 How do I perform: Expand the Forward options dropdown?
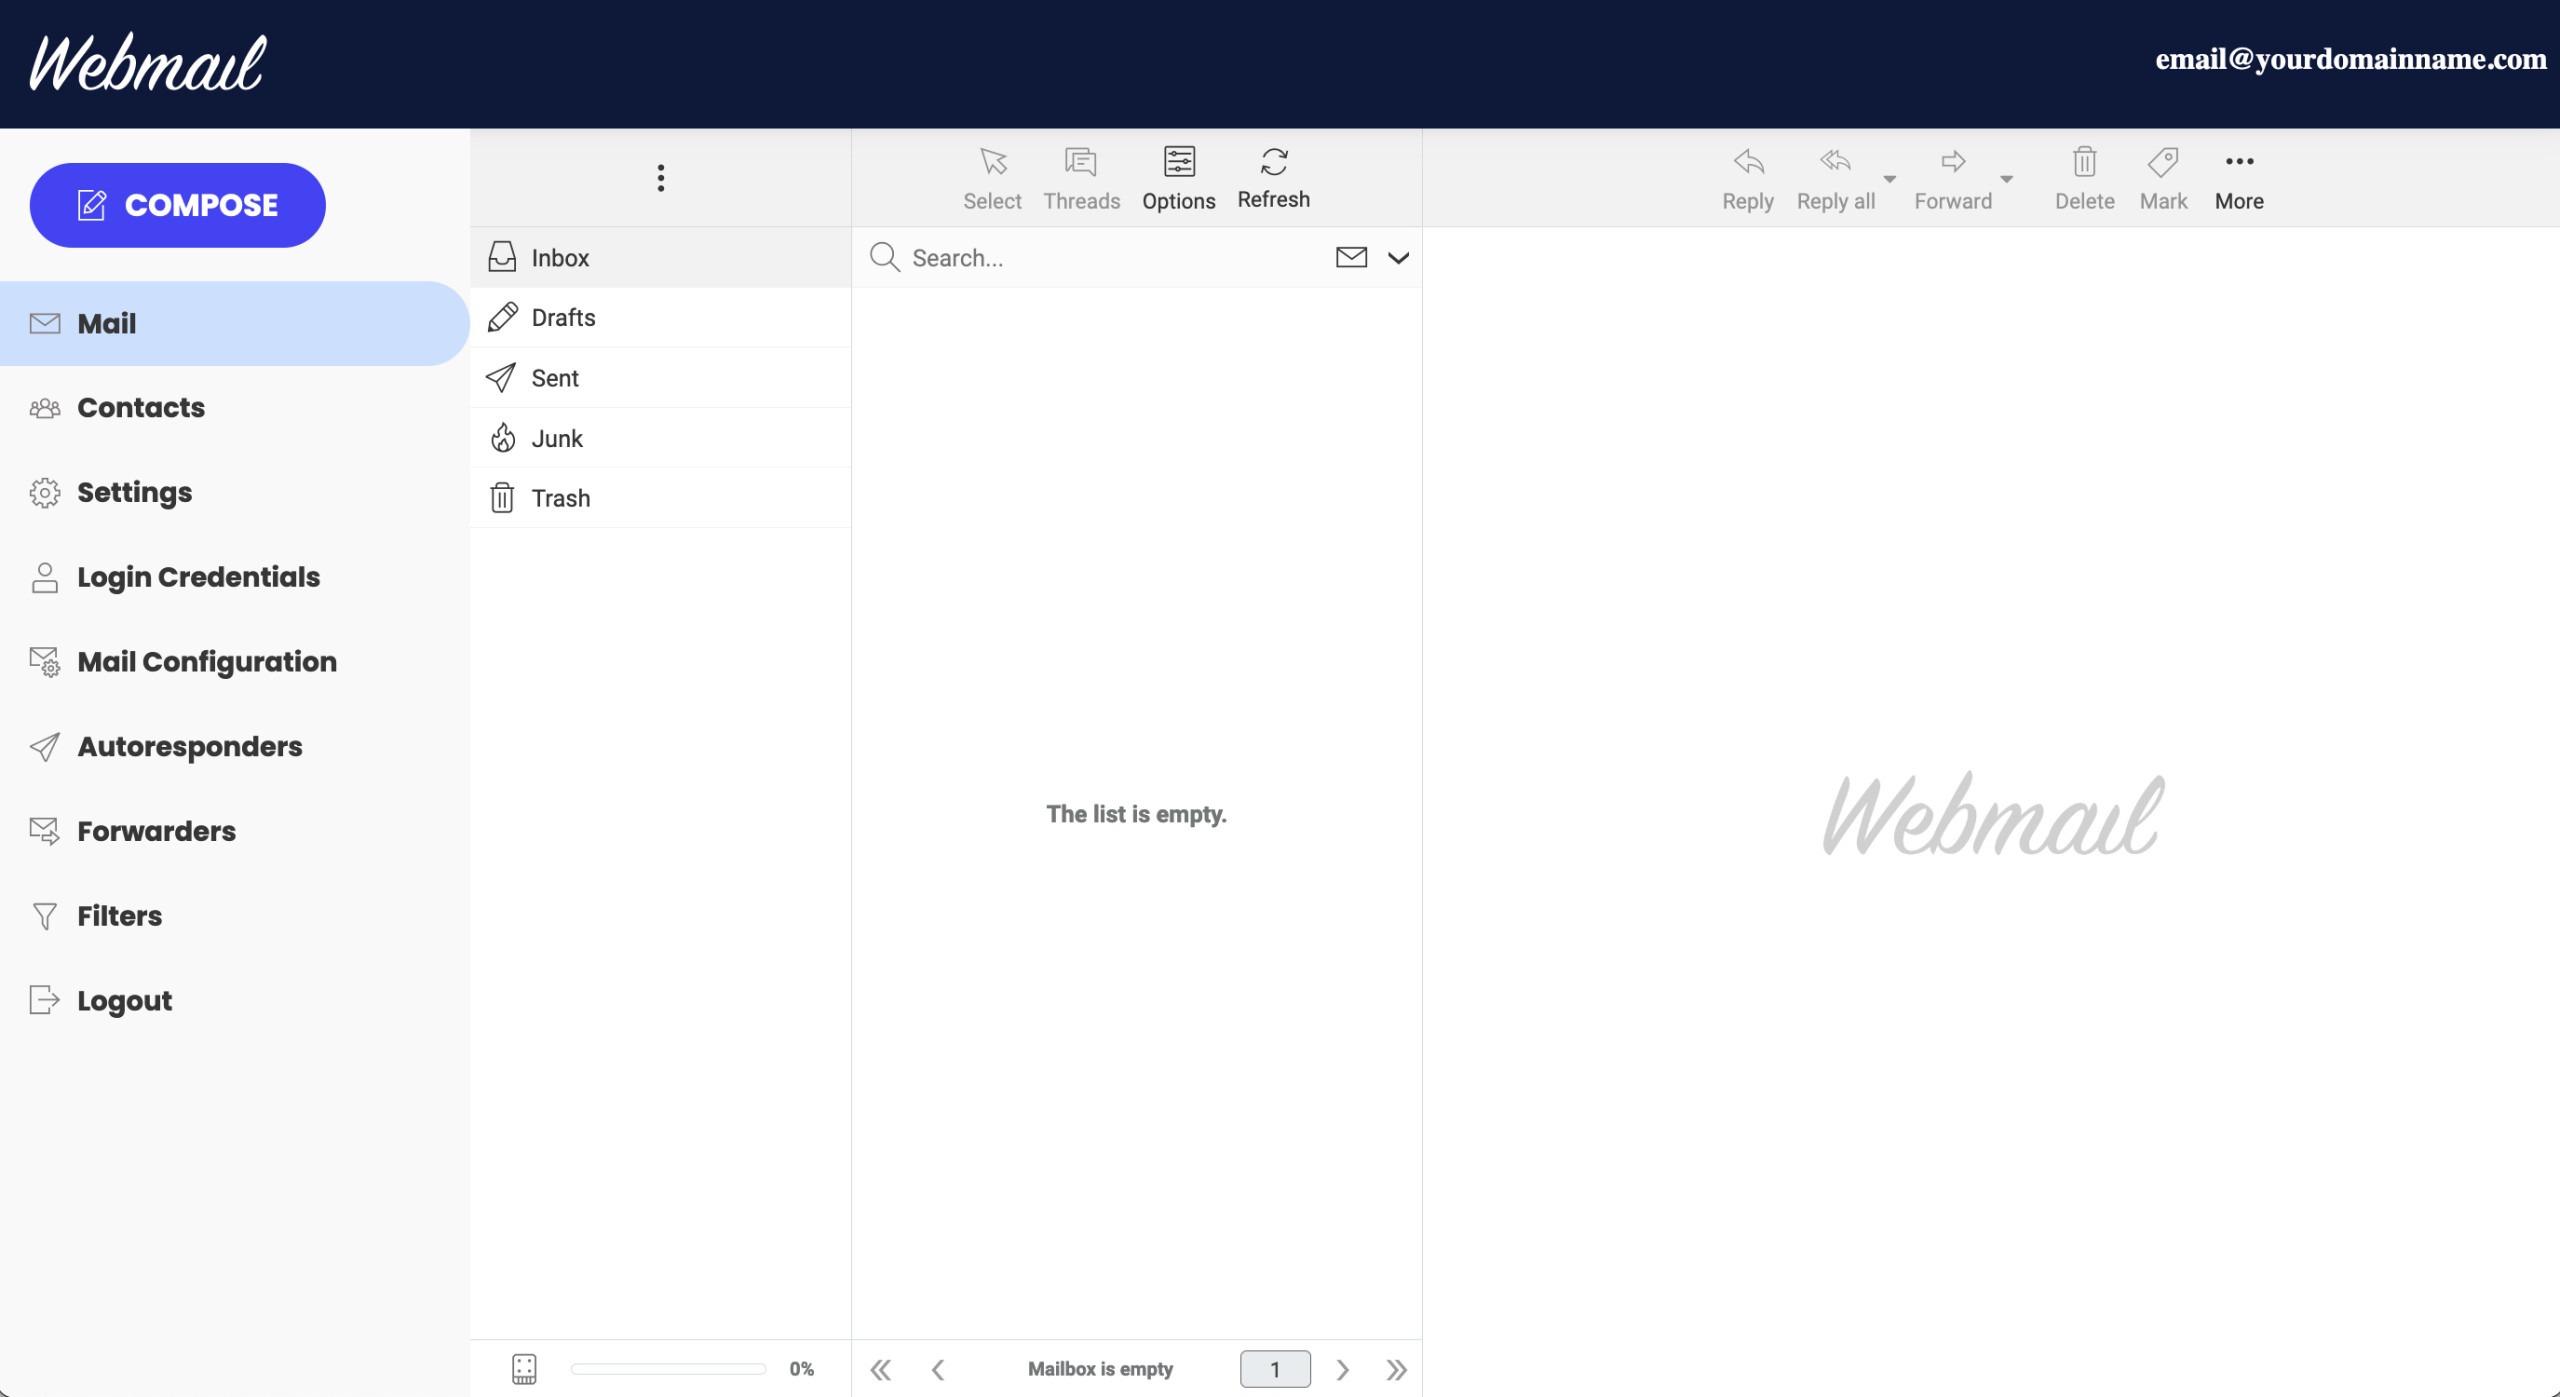click(2008, 181)
